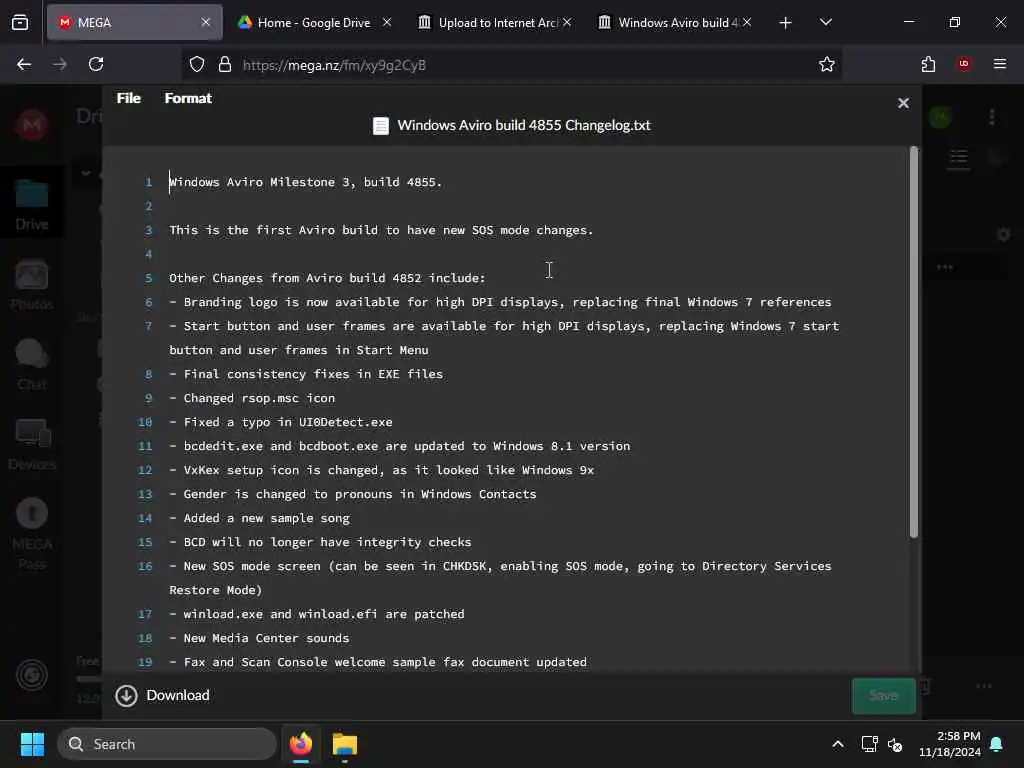Close the changelog text editor overlay
The width and height of the screenshot is (1024, 768).
(903, 103)
